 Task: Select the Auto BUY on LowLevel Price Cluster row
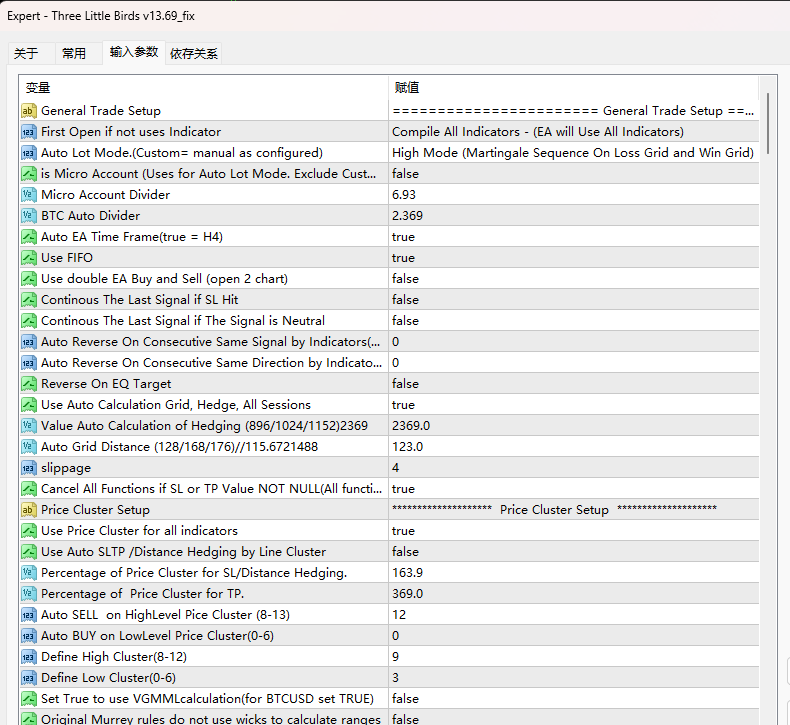click(389, 636)
